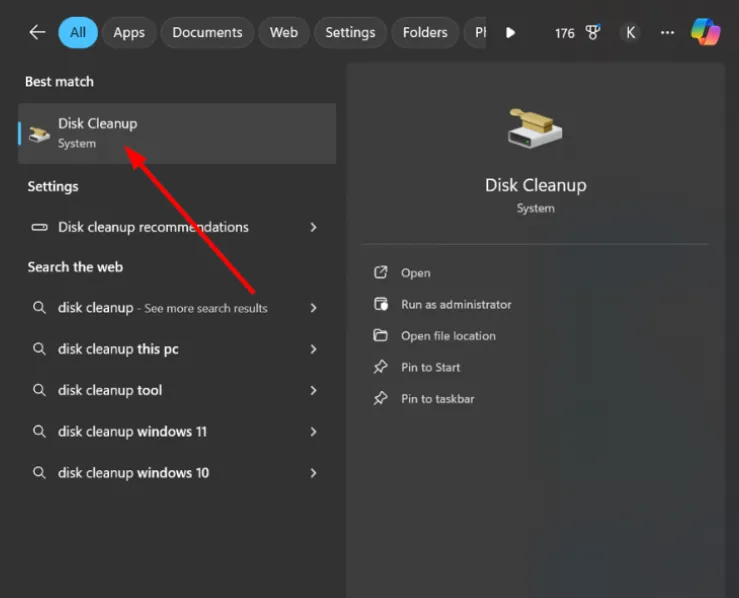Select 'disk cleanup windows 11' suggestion

177,432
